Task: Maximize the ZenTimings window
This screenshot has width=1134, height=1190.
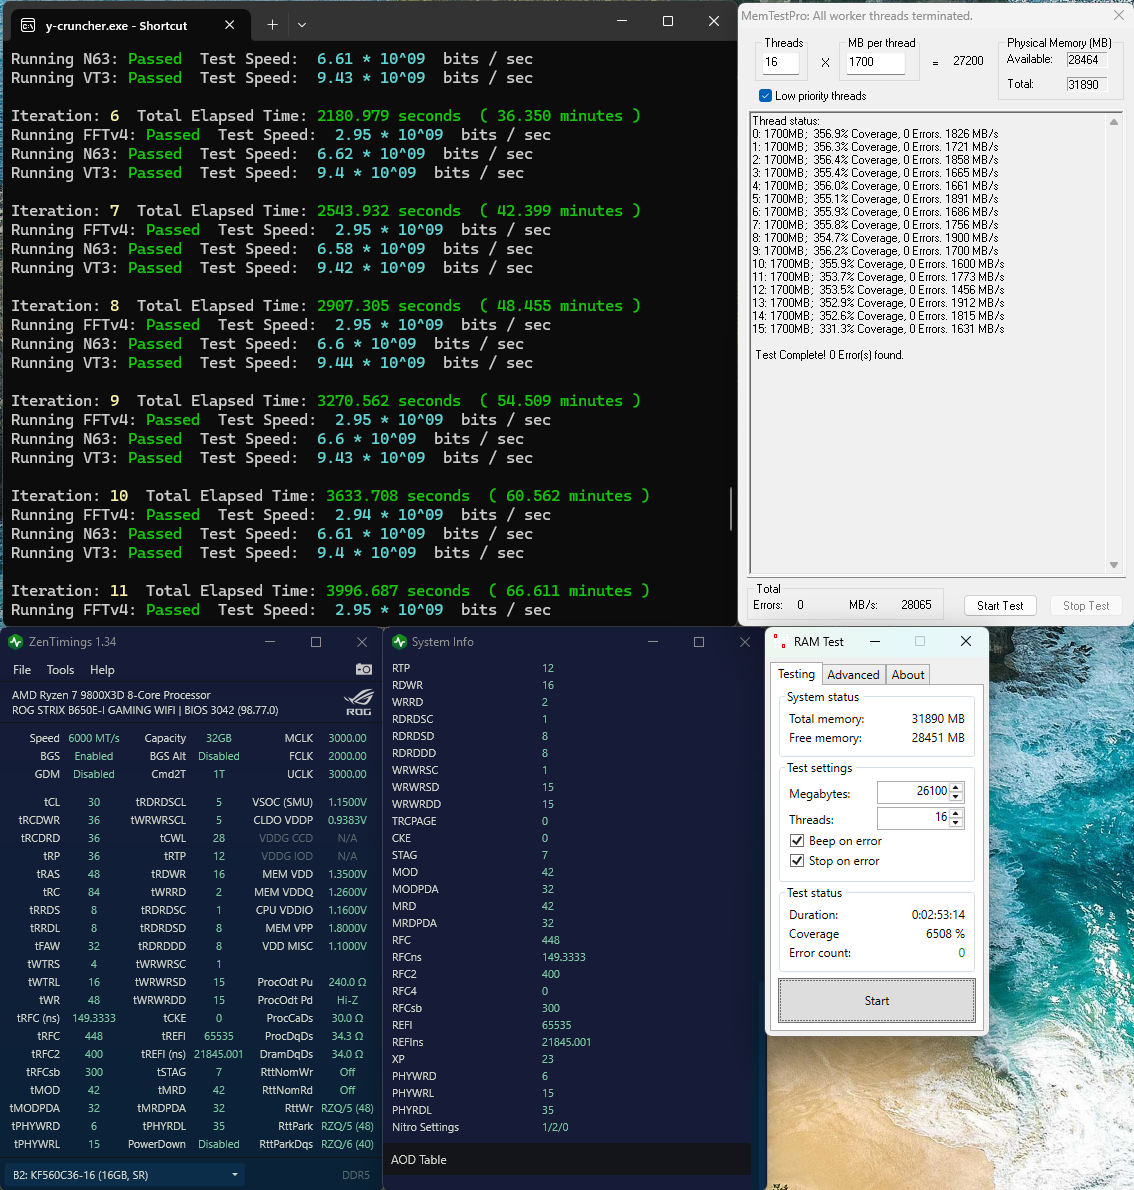Action: 316,642
